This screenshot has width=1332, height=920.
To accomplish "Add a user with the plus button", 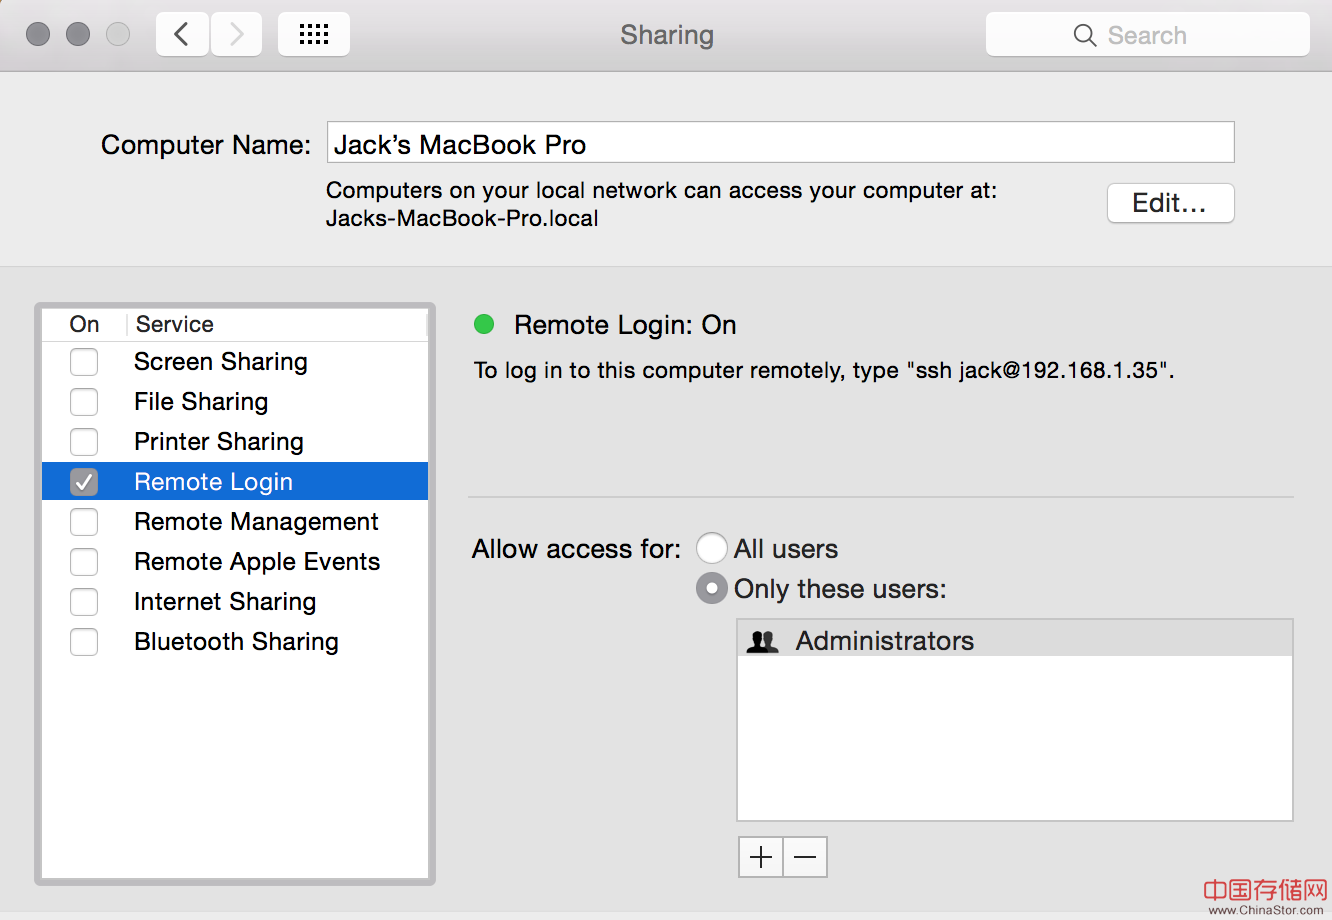I will 761,857.
